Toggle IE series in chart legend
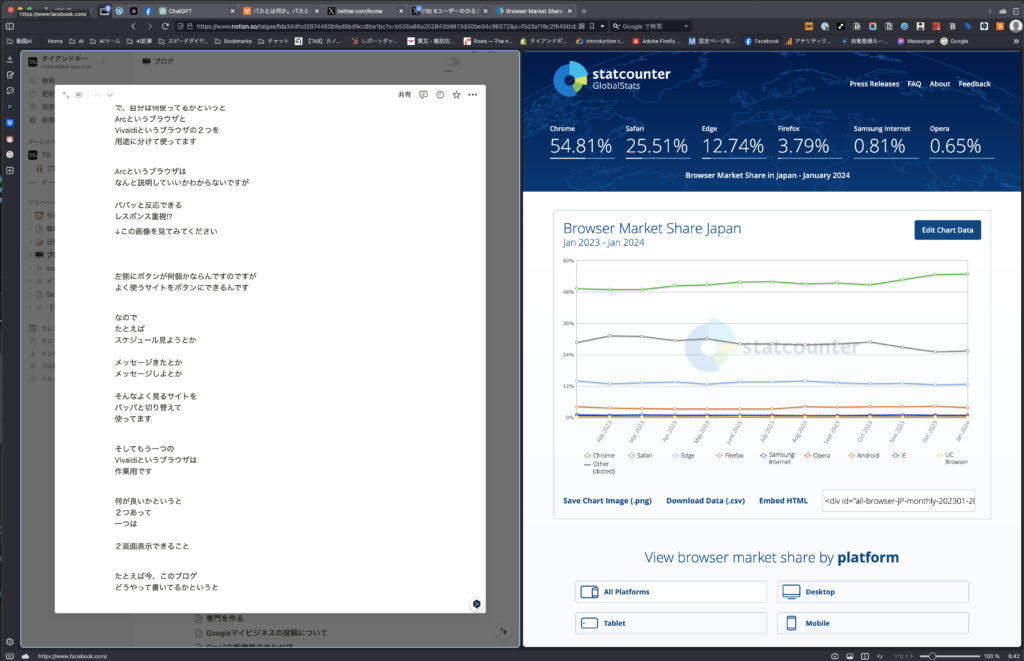 [899, 455]
